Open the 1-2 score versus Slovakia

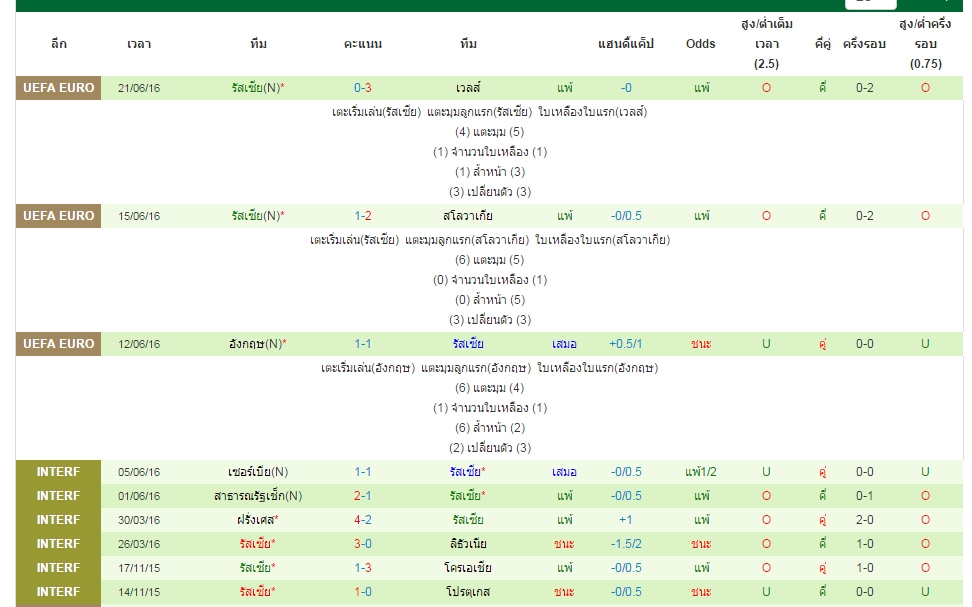pos(363,216)
